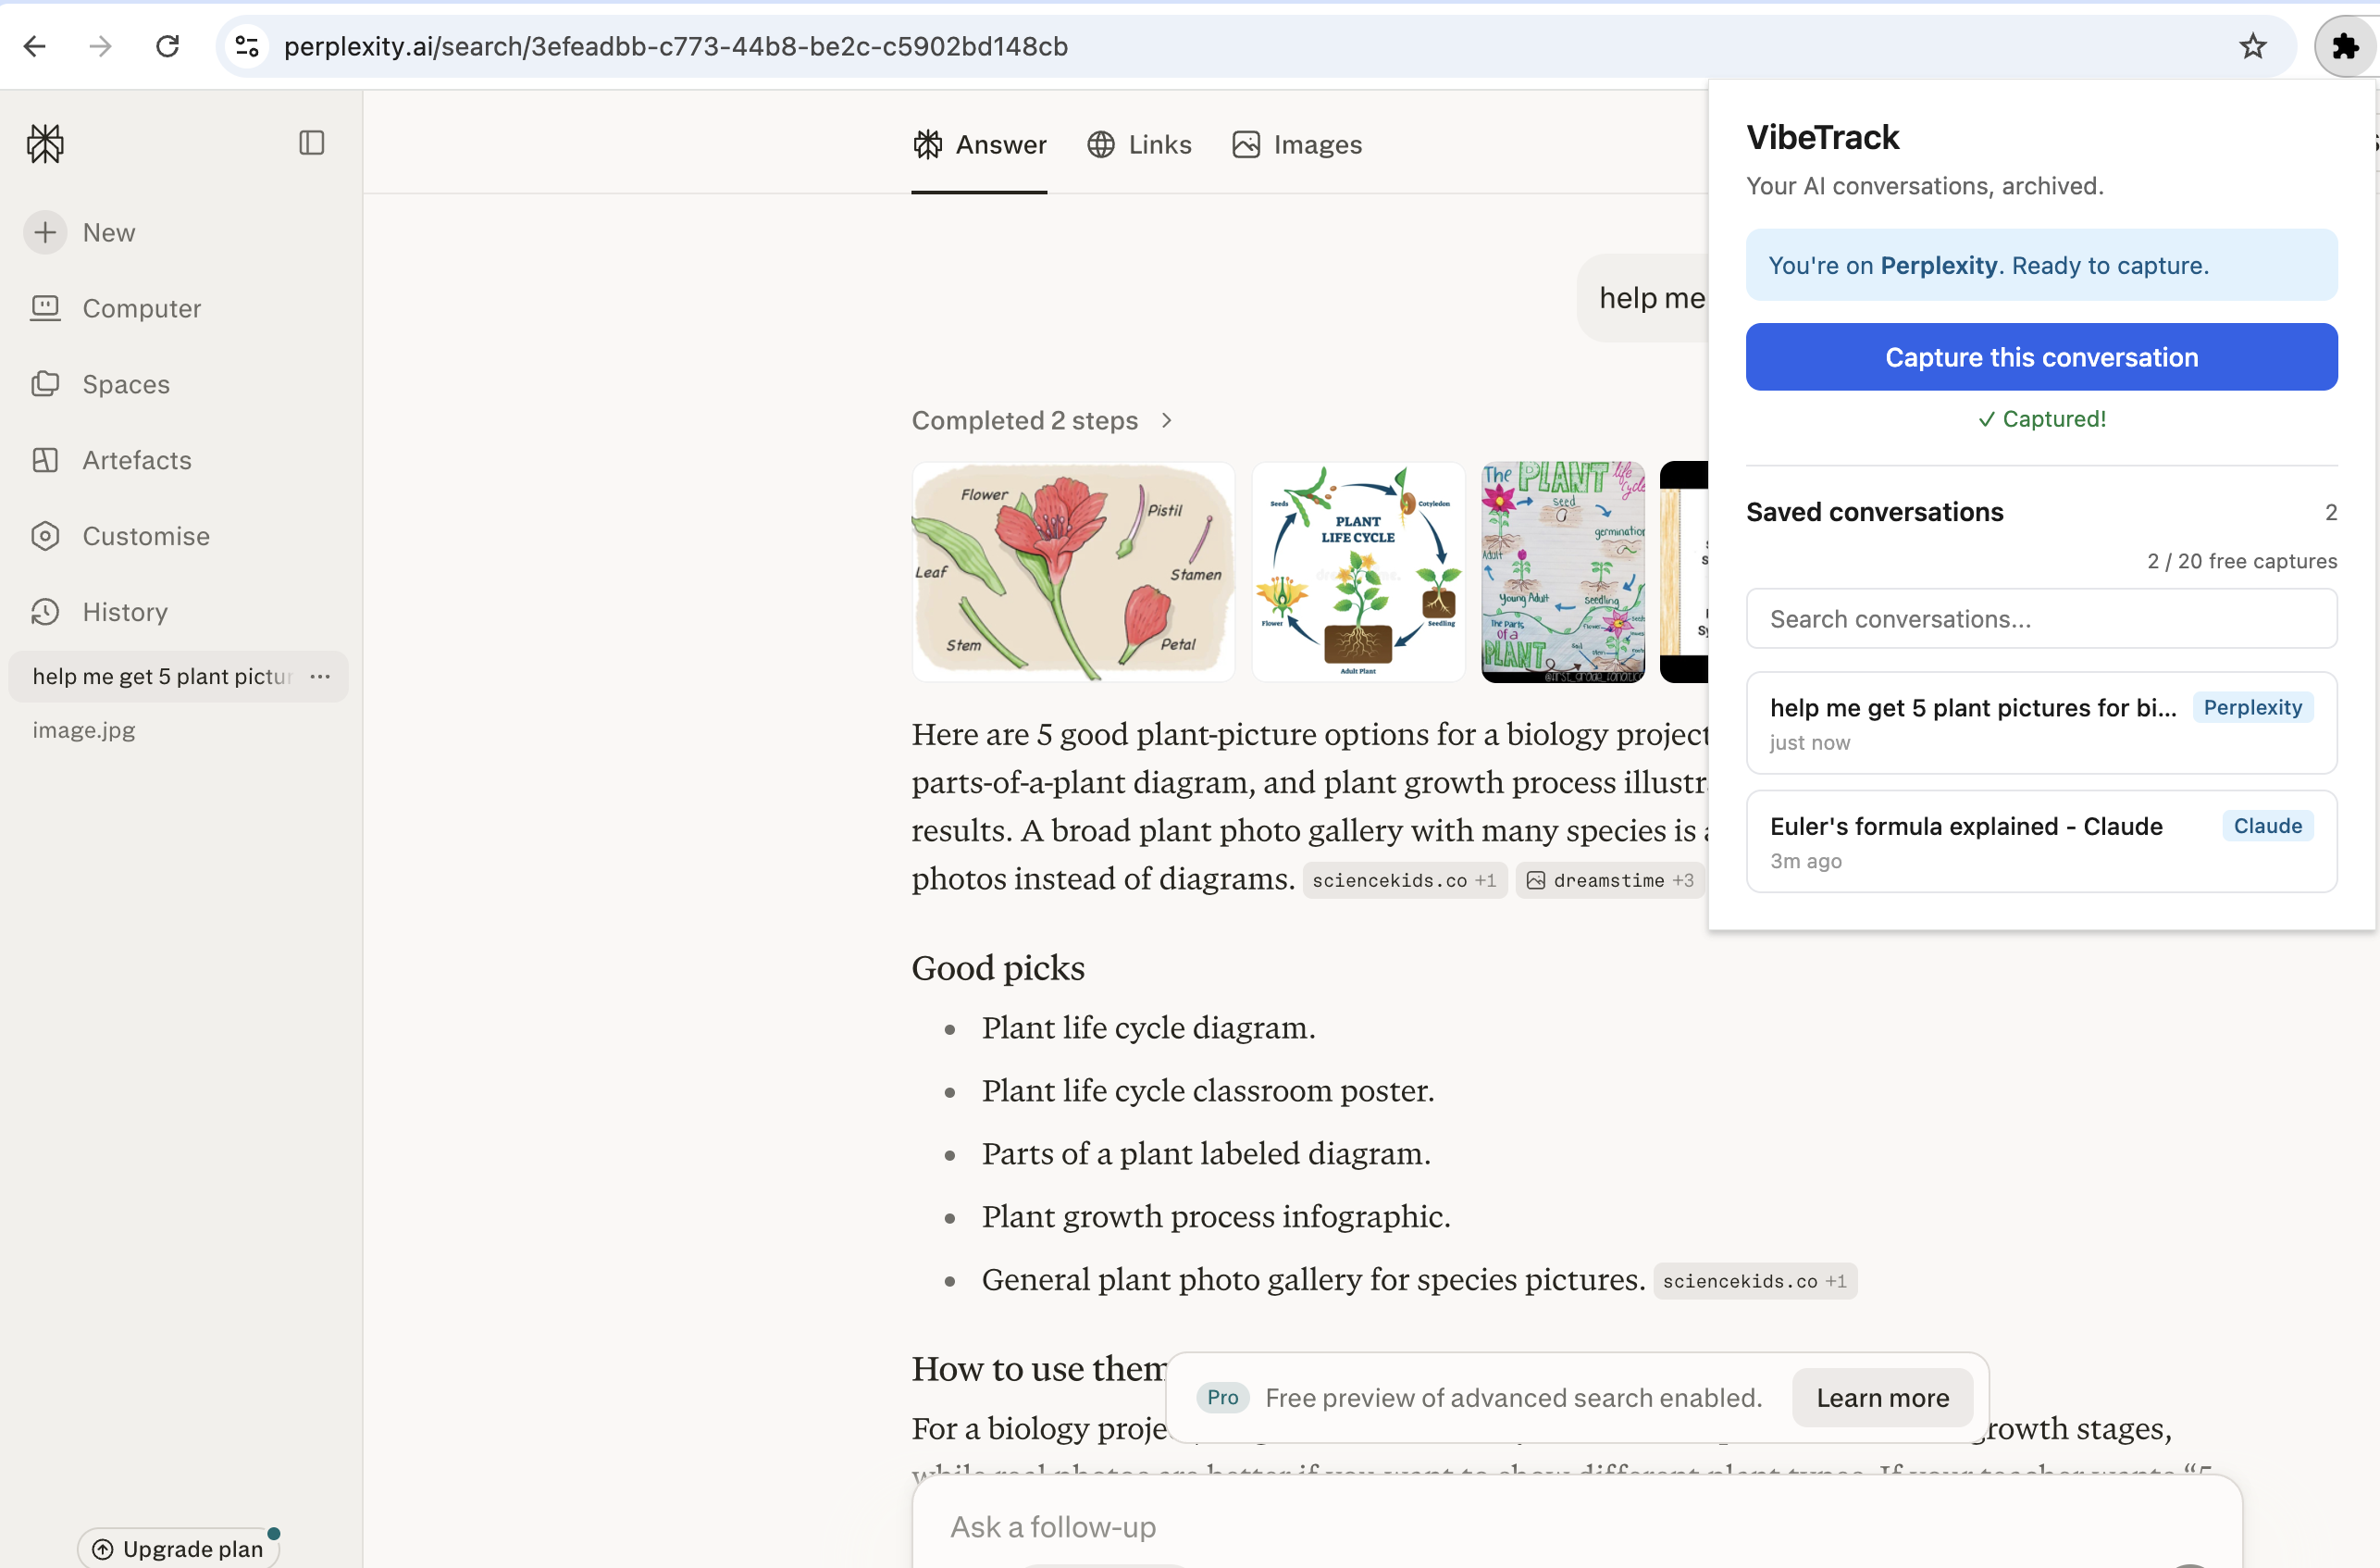Click the 'Saved conversations' heading
The width and height of the screenshot is (2380, 1568).
point(1874,512)
